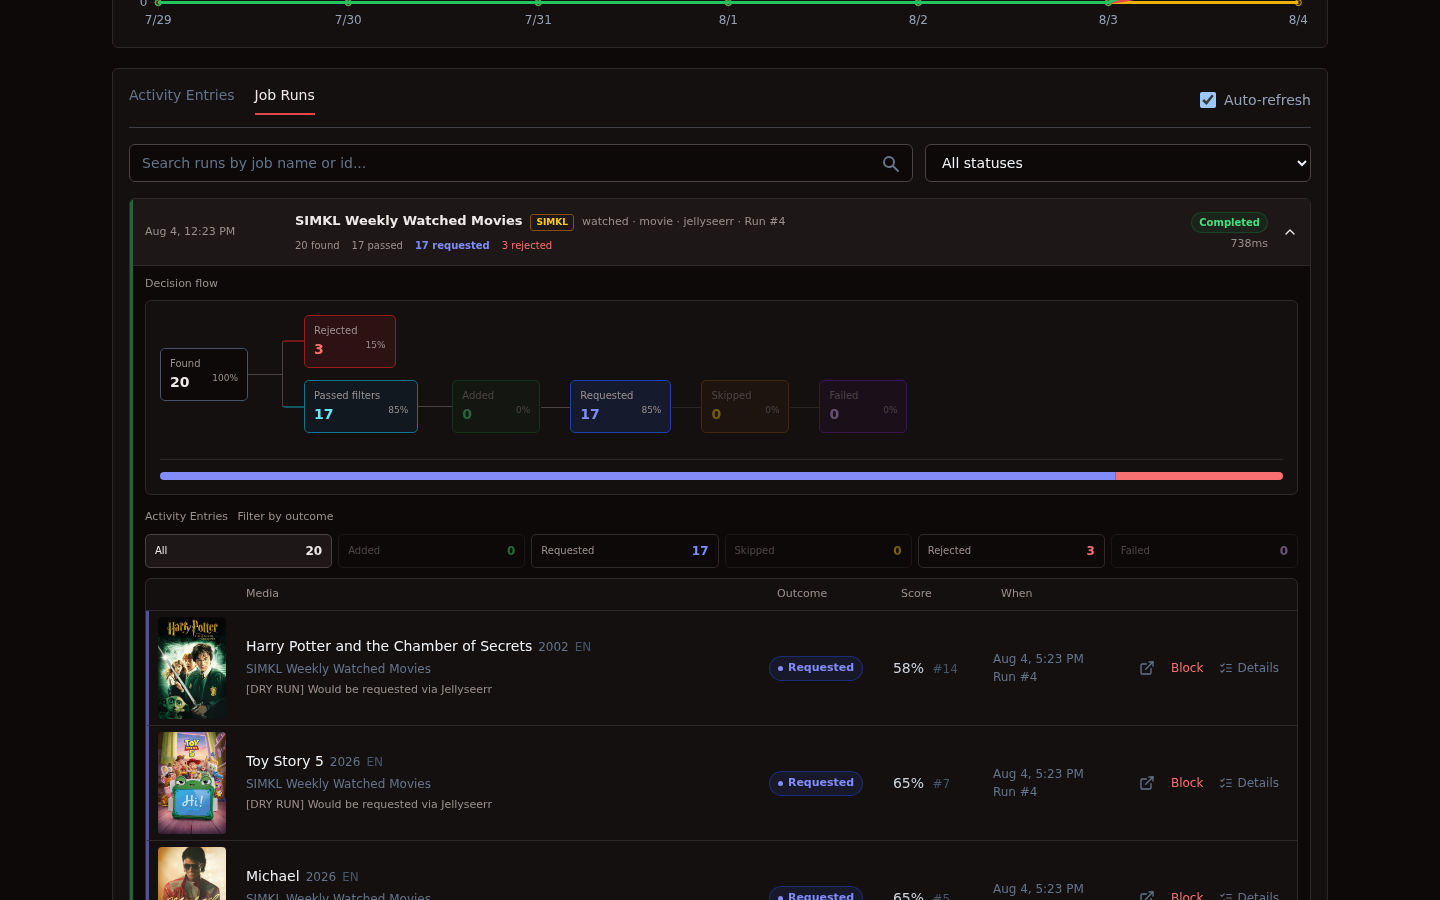
Task: Select the Requested 17 flow node
Action: (620, 406)
